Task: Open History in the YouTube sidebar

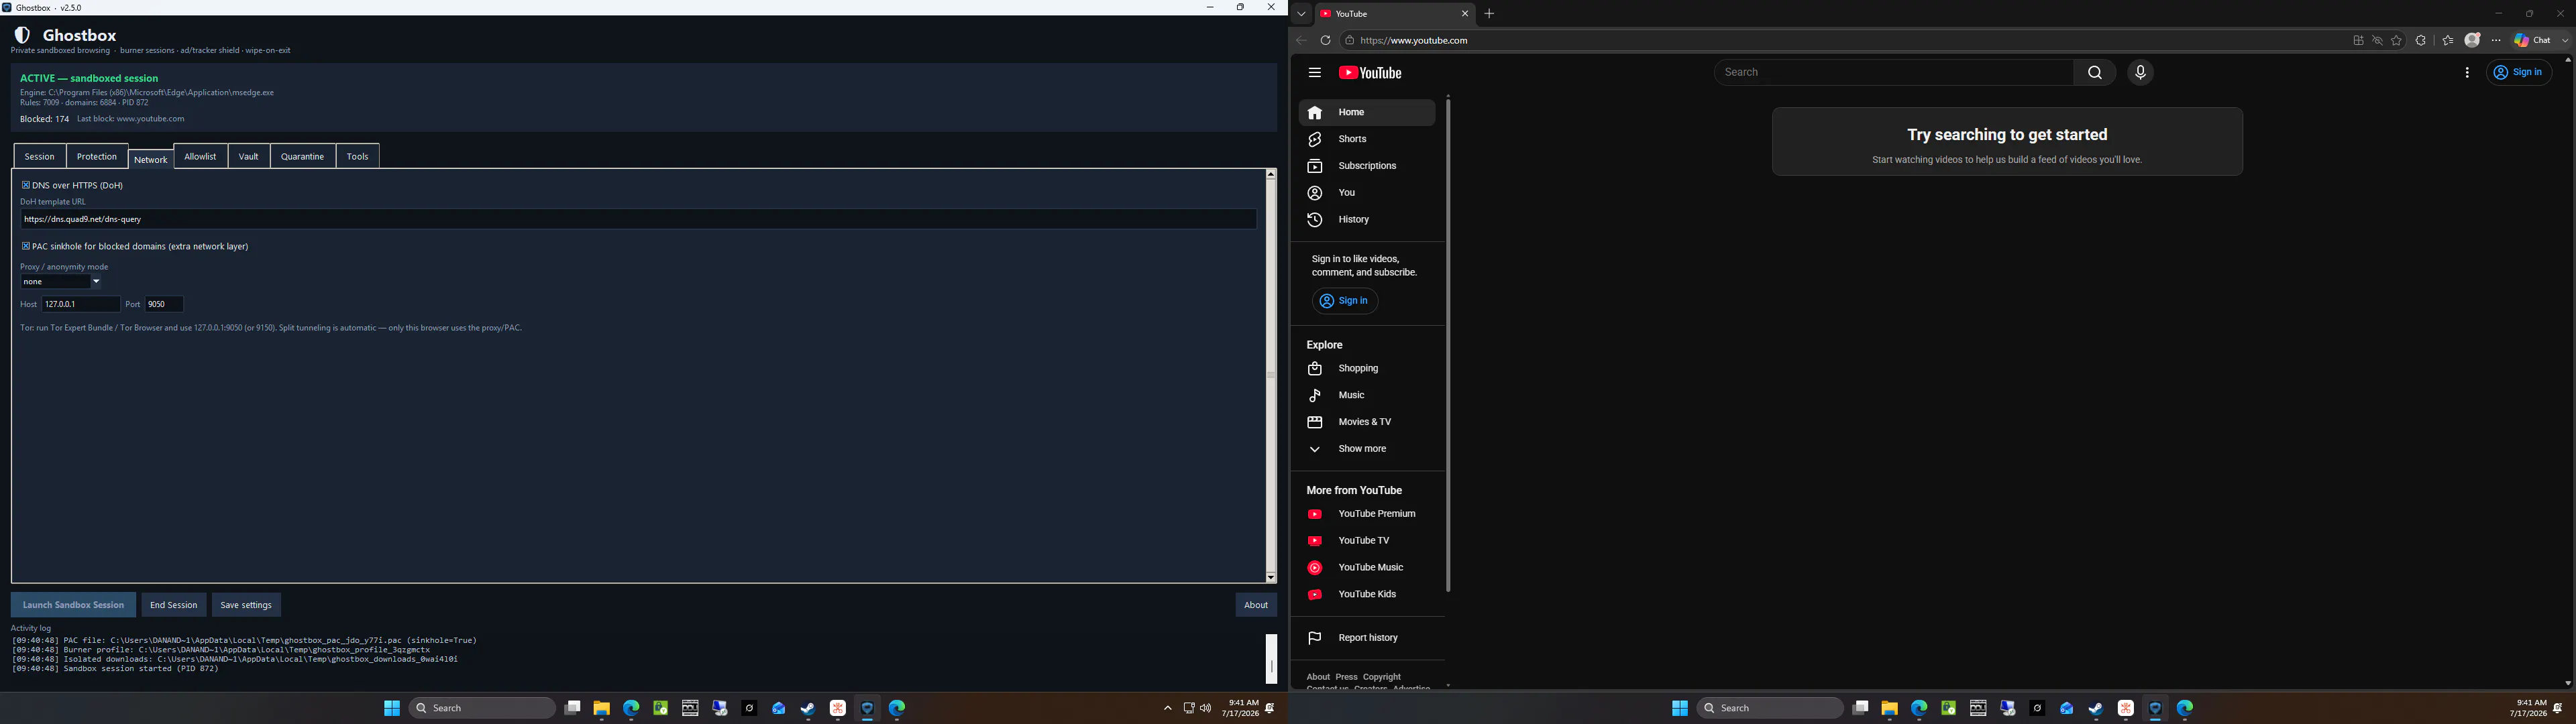Action: (x=1366, y=220)
